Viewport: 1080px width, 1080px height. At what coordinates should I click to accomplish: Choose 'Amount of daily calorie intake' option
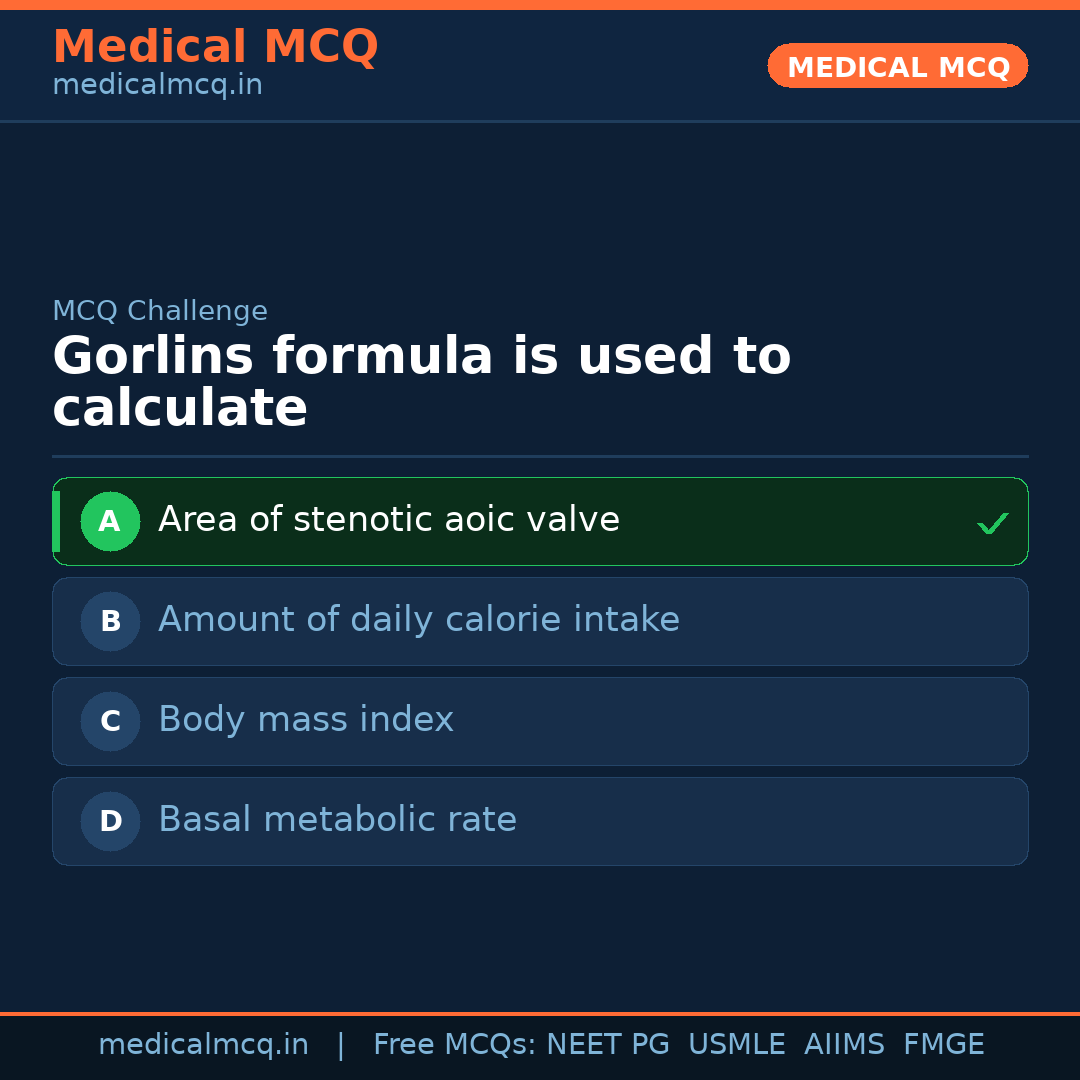(x=419, y=620)
